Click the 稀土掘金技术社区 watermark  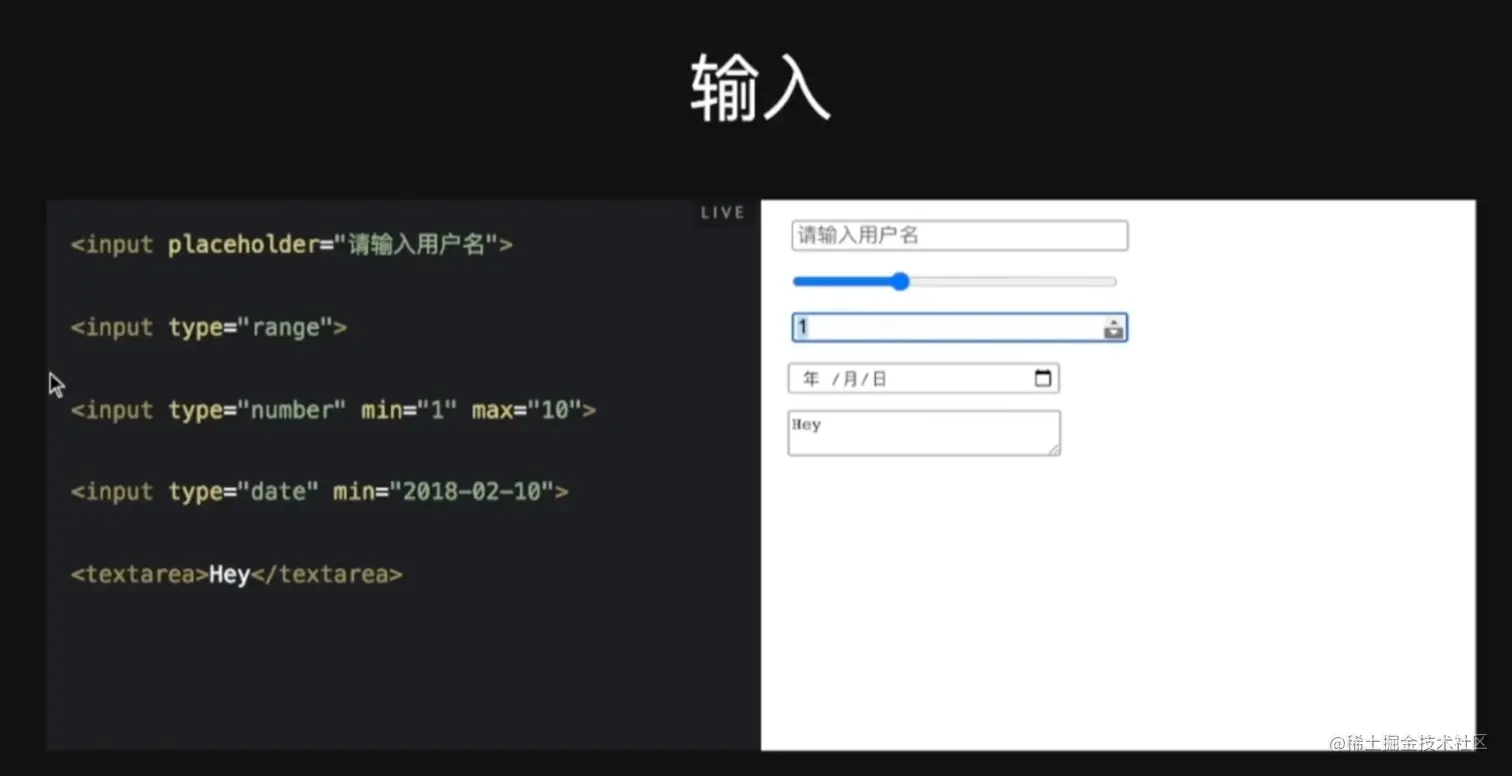[1412, 744]
